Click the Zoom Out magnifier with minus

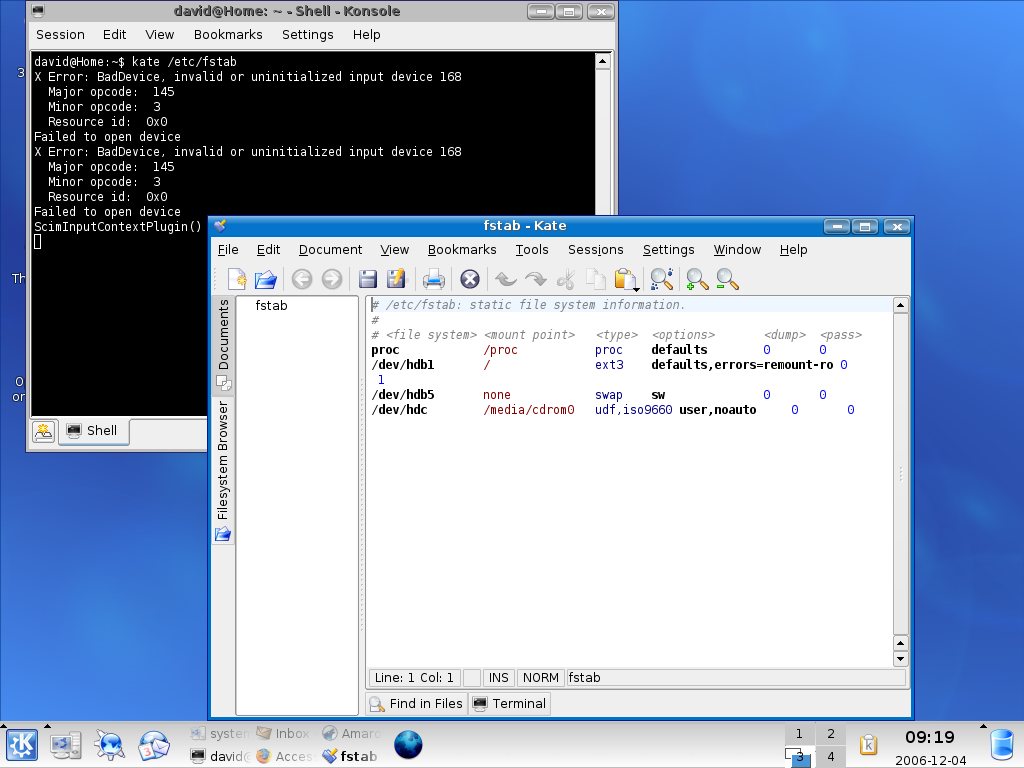(x=727, y=280)
